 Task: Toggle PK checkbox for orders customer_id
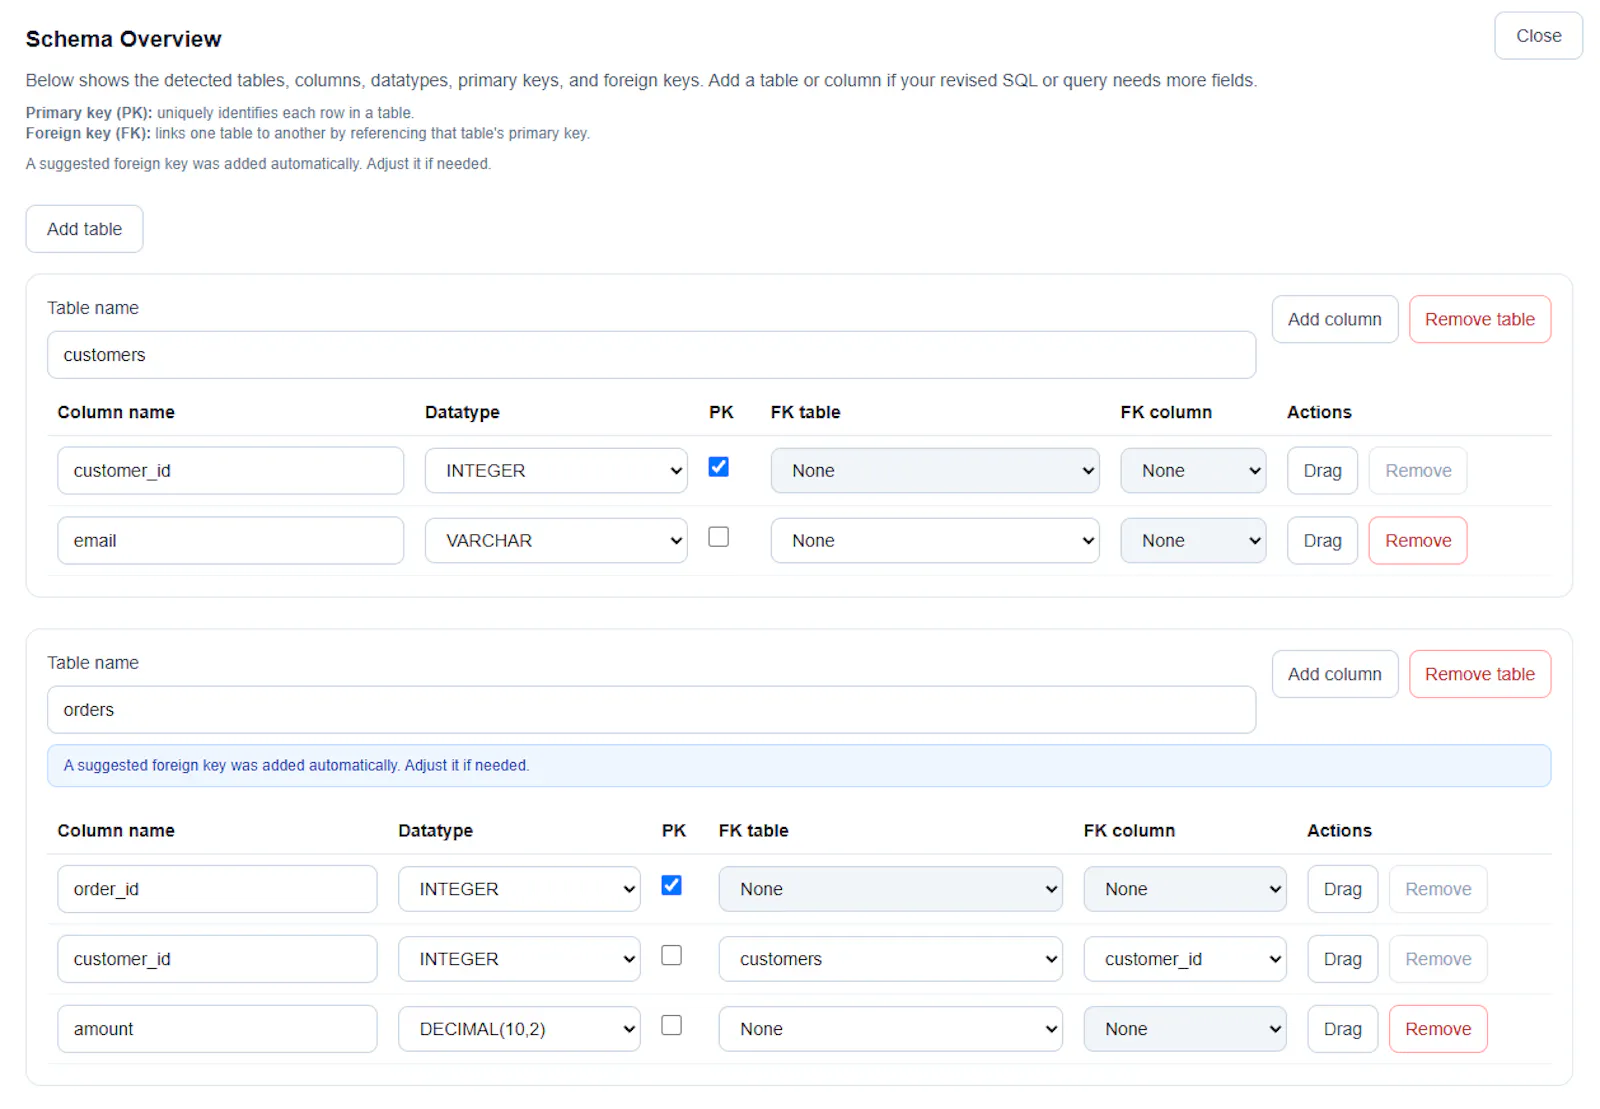point(671,955)
